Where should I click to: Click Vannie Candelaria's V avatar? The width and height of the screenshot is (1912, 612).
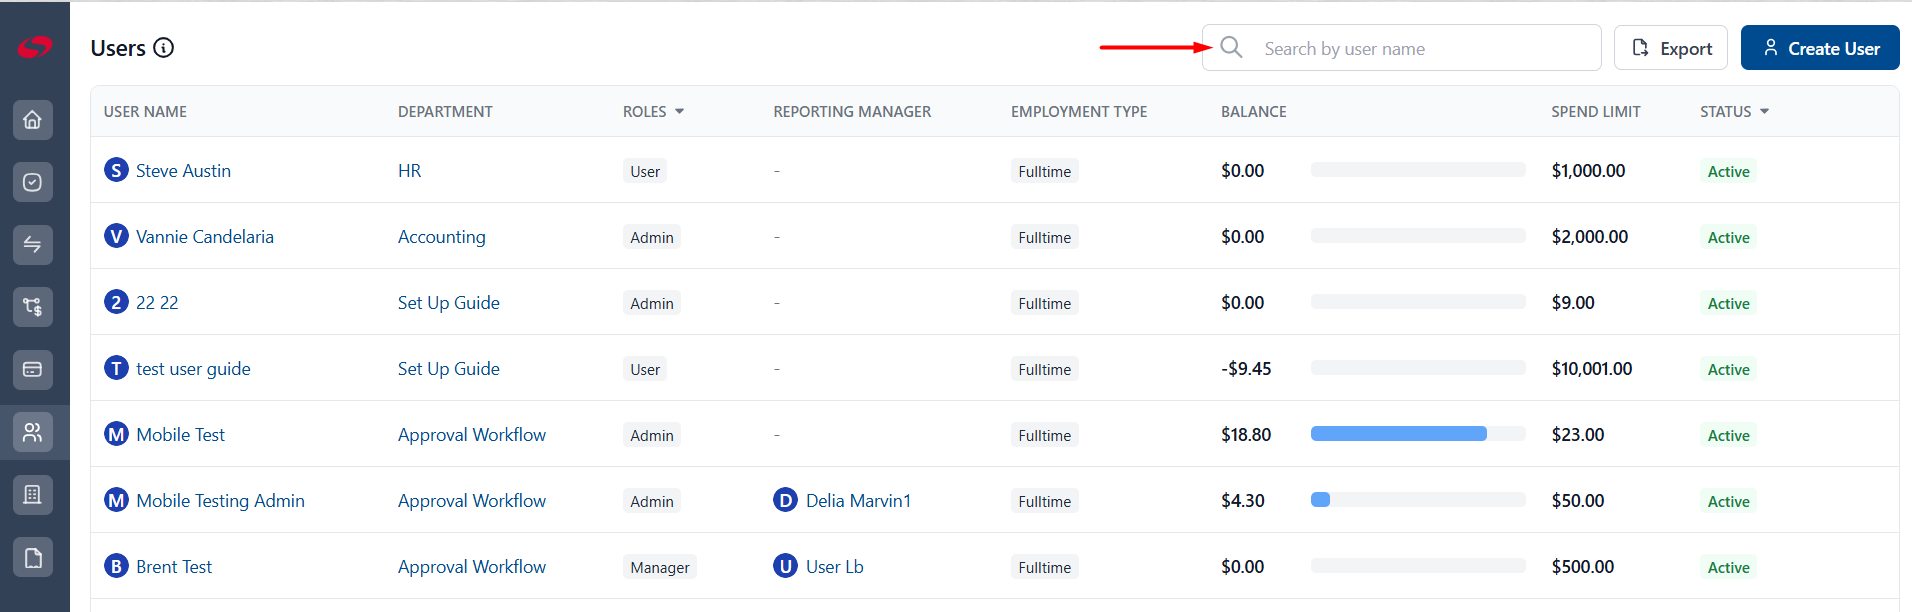point(117,236)
